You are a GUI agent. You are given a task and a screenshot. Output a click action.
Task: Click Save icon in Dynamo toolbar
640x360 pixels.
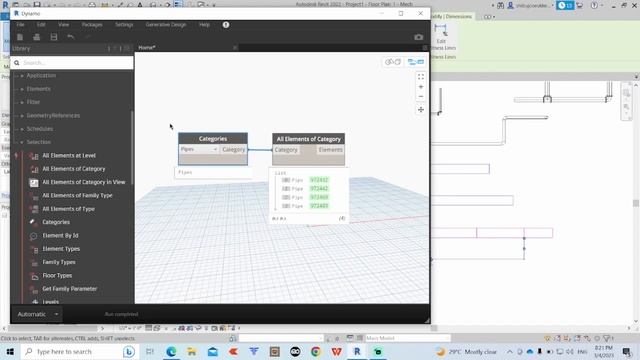tap(53, 37)
